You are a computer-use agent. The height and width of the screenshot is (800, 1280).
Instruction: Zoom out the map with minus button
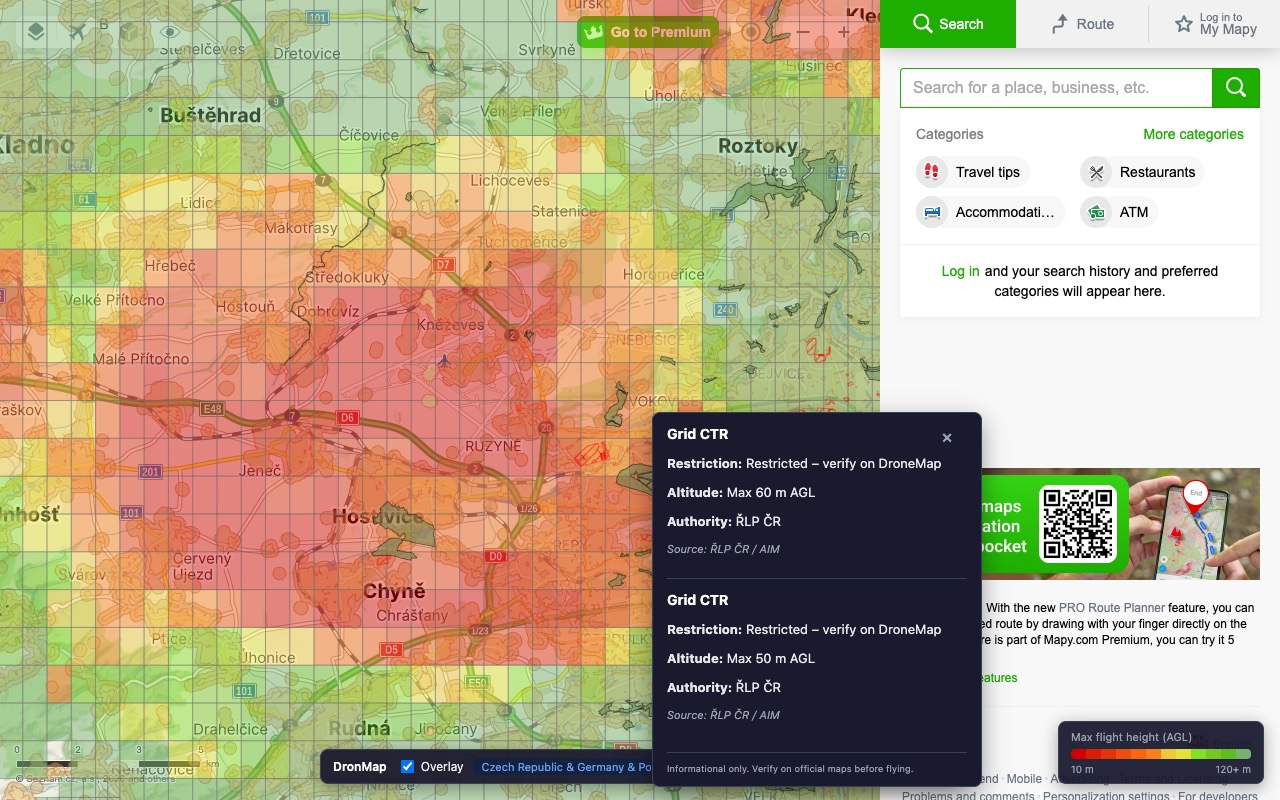tap(803, 32)
